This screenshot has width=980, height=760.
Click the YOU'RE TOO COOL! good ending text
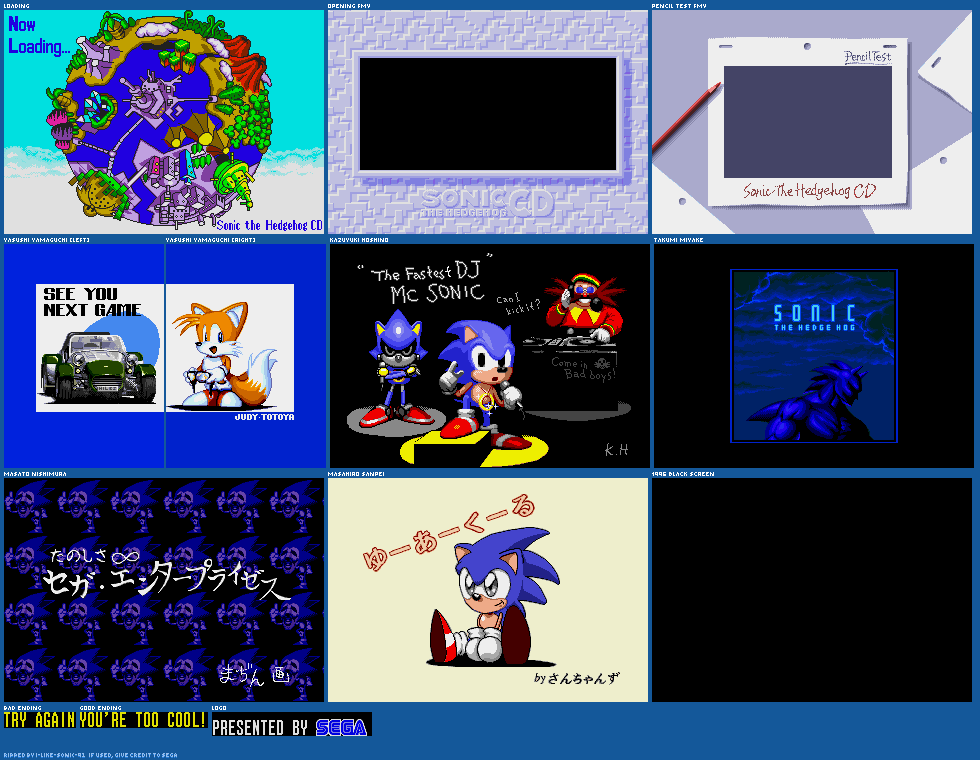coord(142,720)
